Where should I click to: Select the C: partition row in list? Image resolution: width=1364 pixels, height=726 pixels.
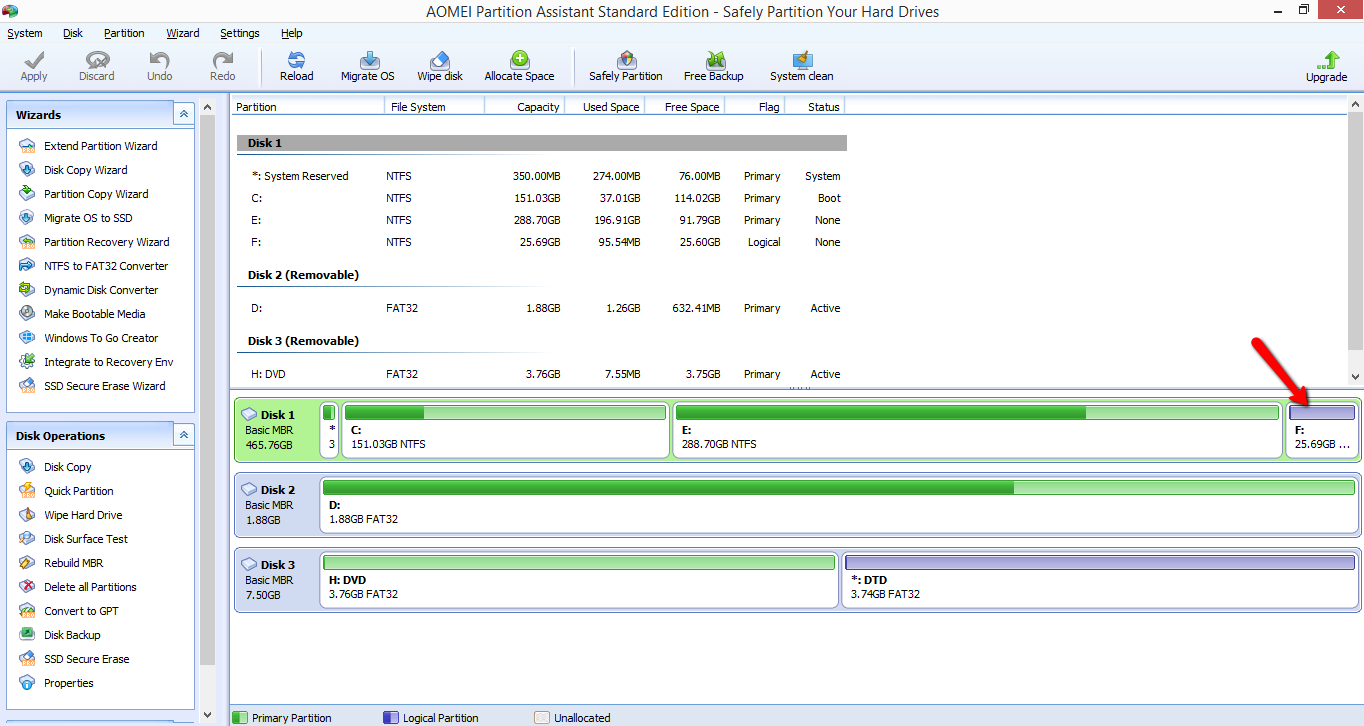pos(541,198)
